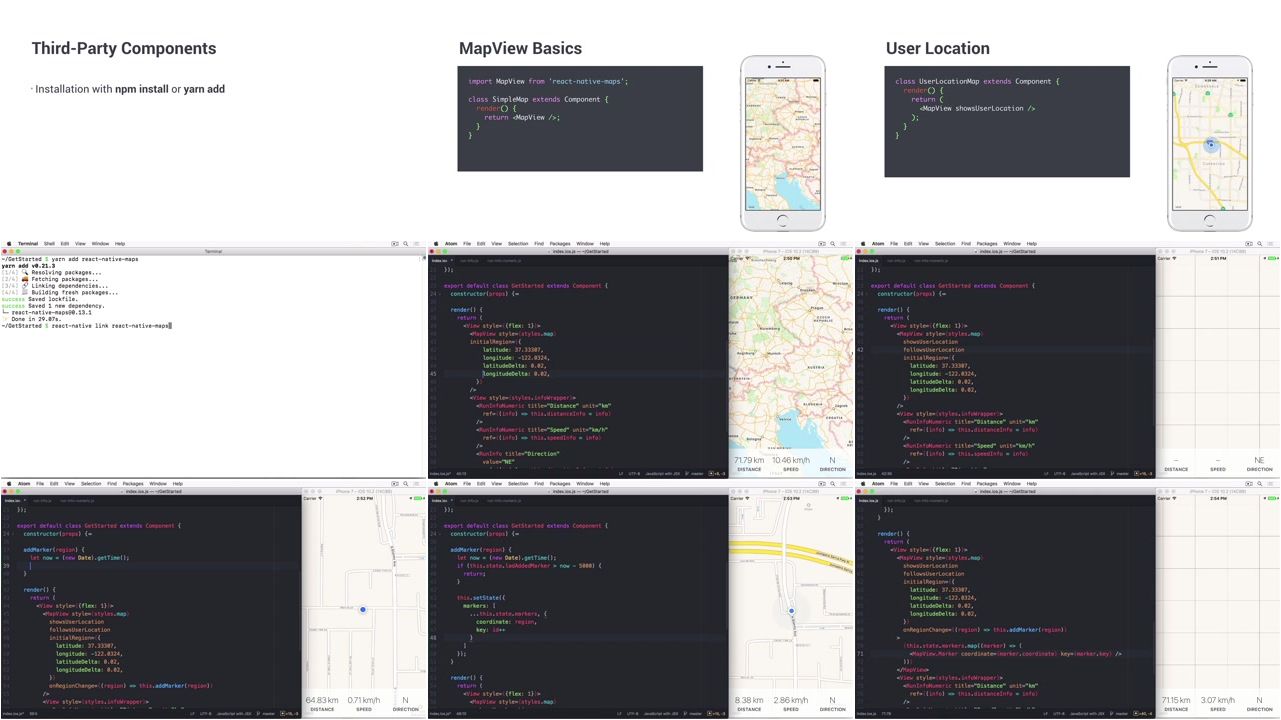Click the 71.15 km distance value in the 2:54 PM simulator
This screenshot has width=1281, height=720.
coord(1176,700)
